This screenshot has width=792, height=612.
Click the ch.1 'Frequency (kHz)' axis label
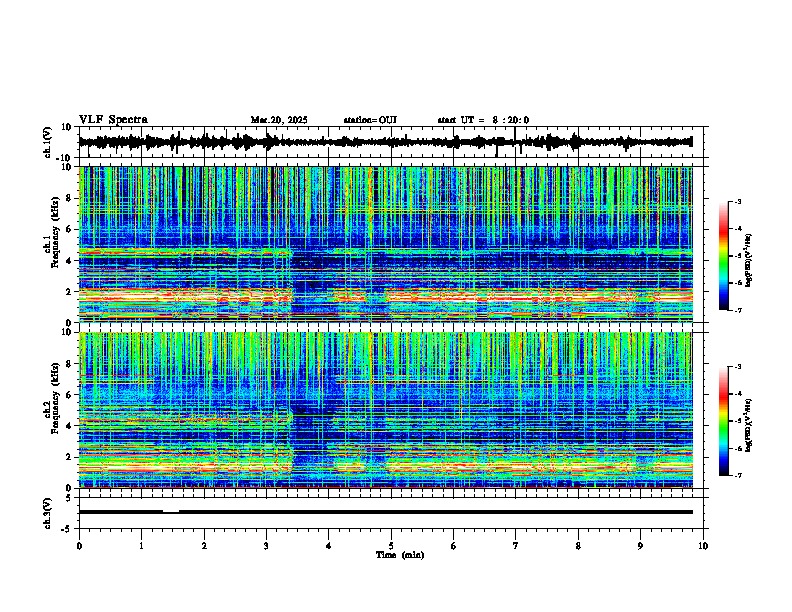pyautogui.click(x=55, y=233)
